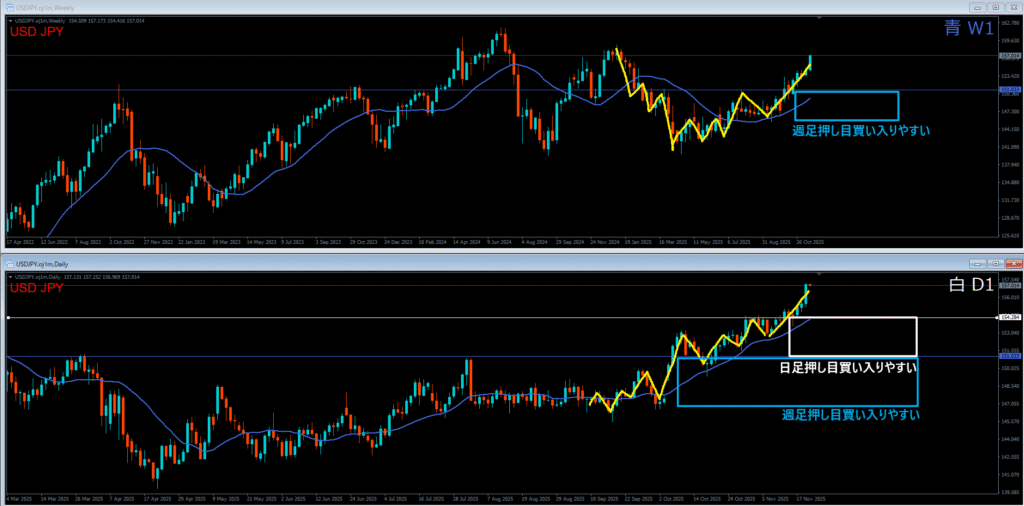Click the Daily chart window title icon
The image size is (1024, 506).
(x=9, y=262)
